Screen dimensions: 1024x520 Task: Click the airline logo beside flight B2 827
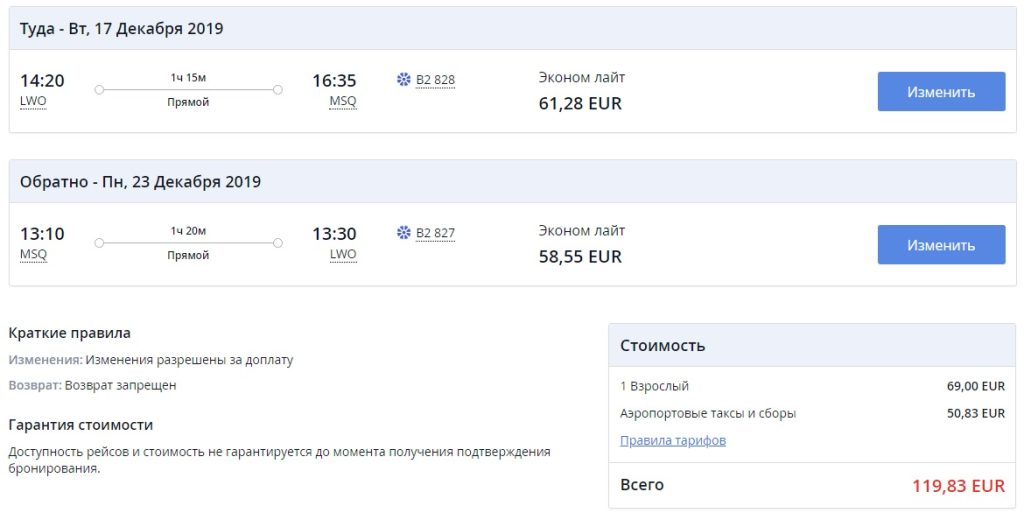(404, 233)
